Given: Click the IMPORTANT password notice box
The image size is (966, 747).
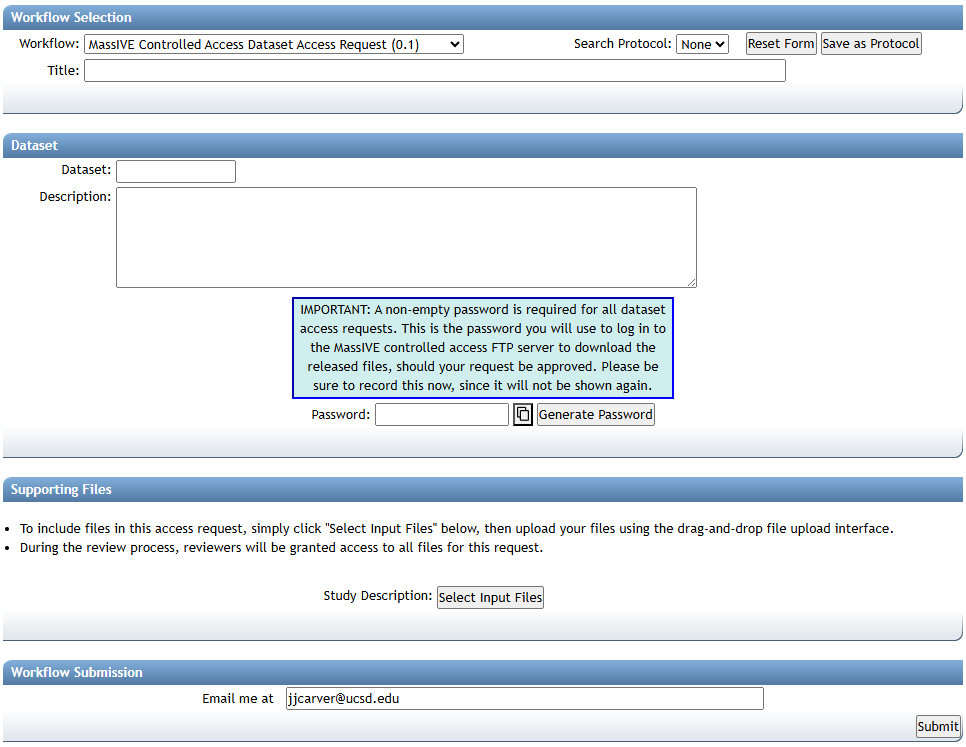Looking at the screenshot, I should 482,348.
